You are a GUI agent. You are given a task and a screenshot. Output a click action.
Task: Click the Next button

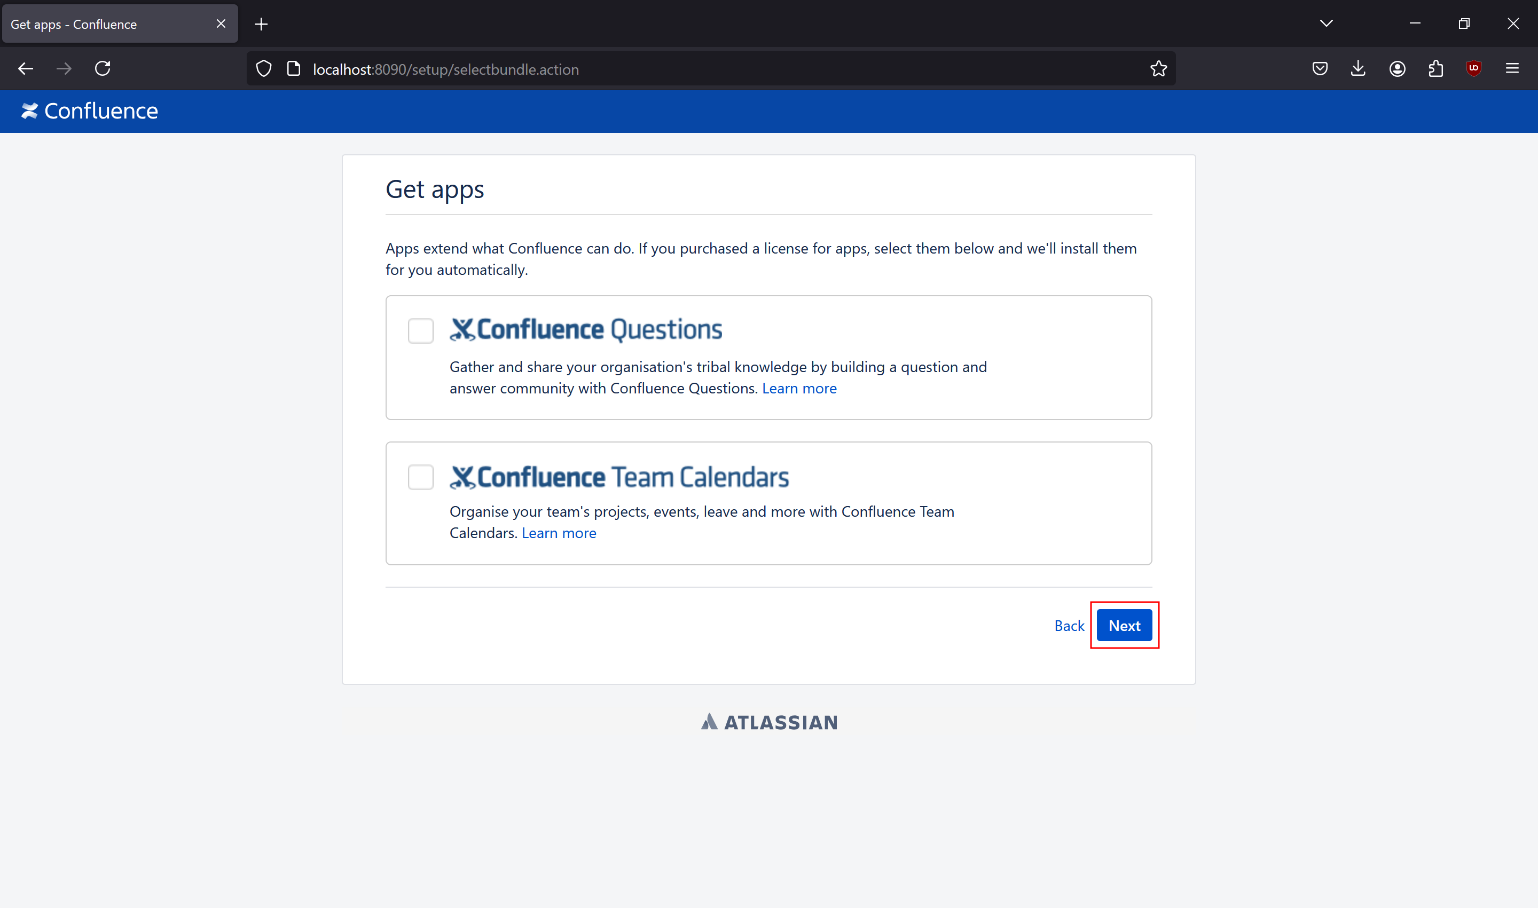tap(1125, 626)
